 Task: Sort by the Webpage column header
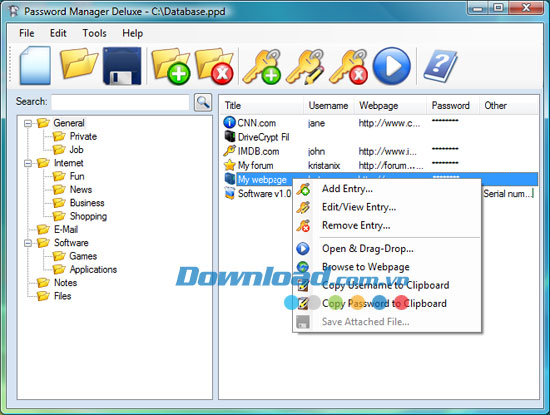coord(391,105)
